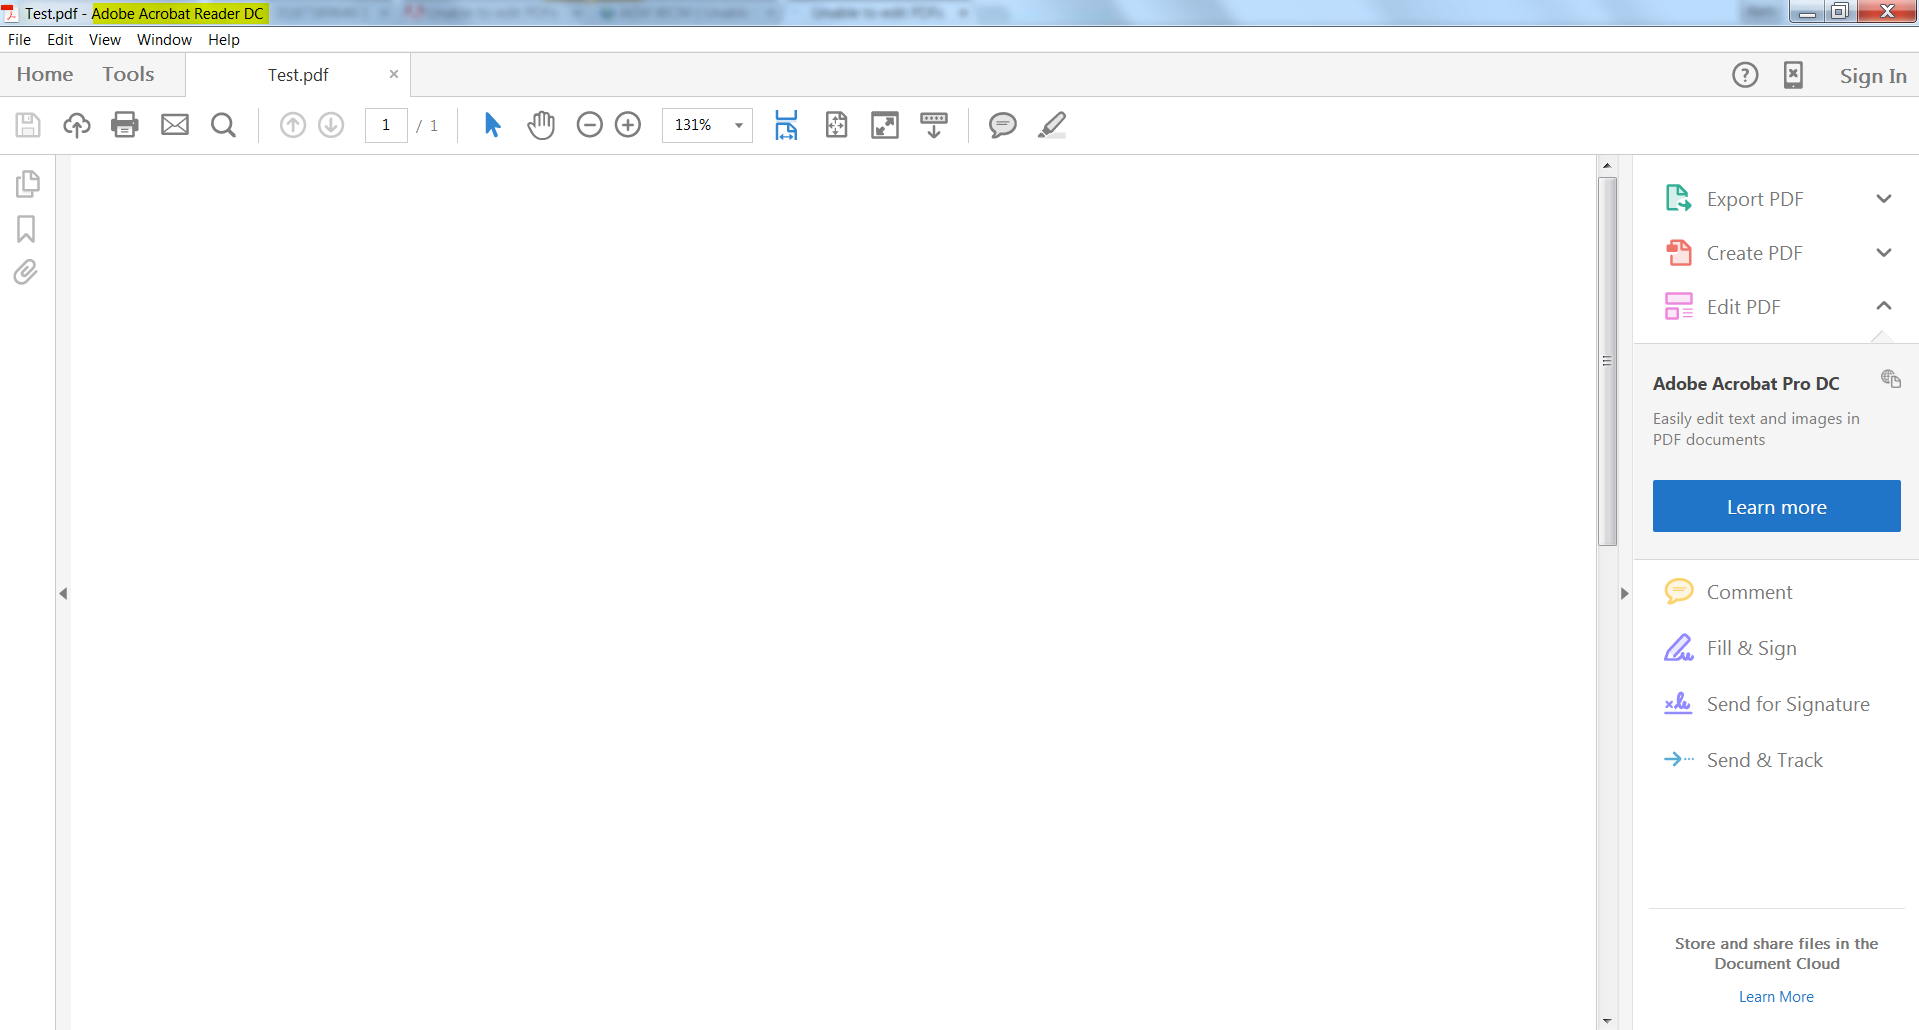Enable Fit Width page view
1919x1030 pixels.
click(787, 125)
